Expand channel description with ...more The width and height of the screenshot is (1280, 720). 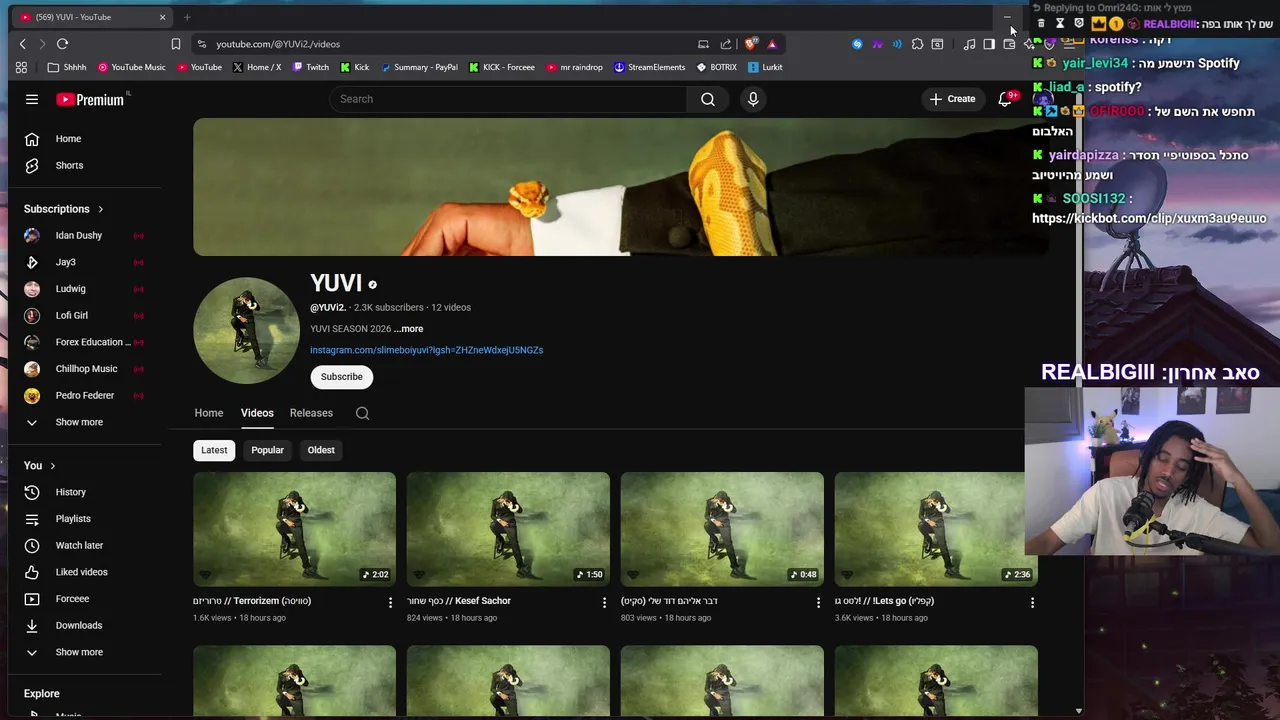pos(408,329)
